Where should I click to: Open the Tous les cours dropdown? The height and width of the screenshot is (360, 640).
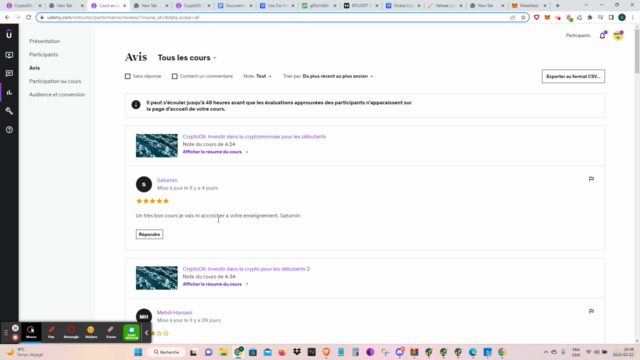pos(187,58)
